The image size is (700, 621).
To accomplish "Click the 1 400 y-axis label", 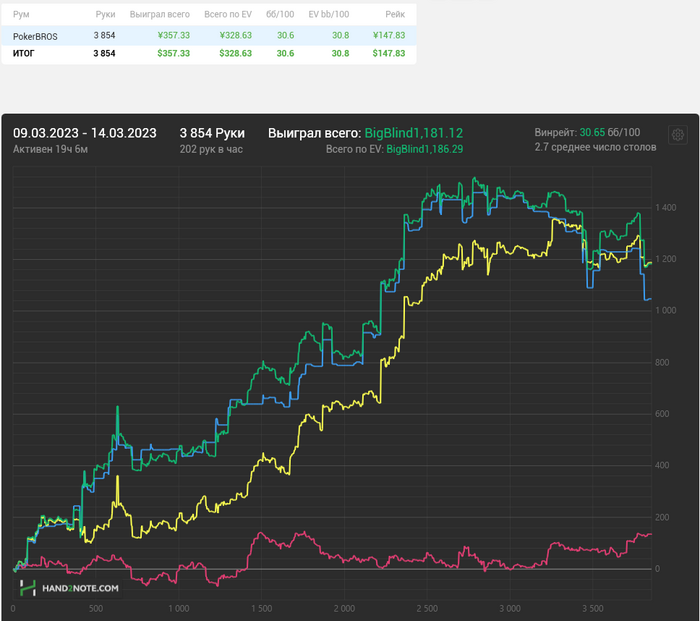I will coord(666,208).
